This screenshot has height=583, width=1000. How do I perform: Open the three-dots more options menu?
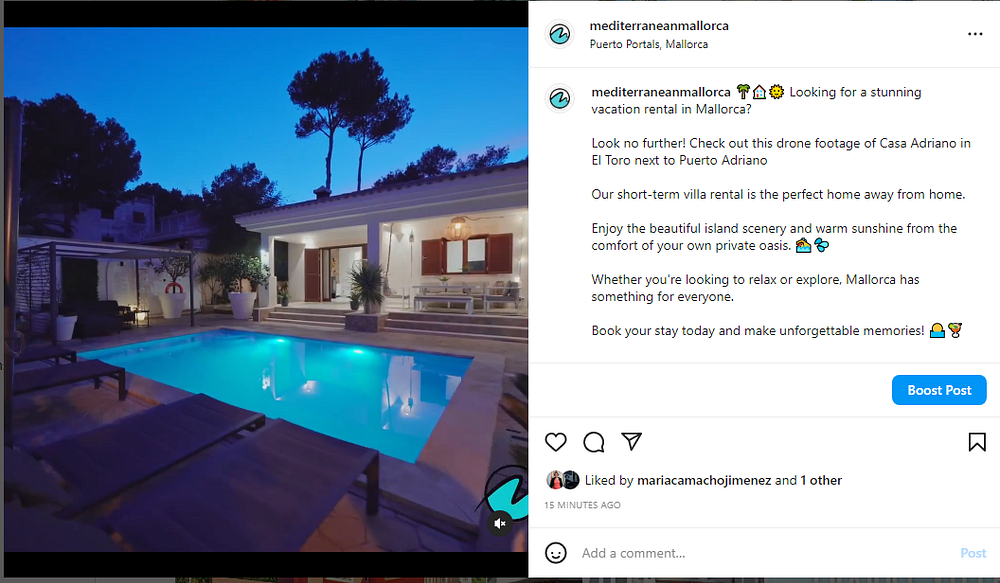coord(974,34)
